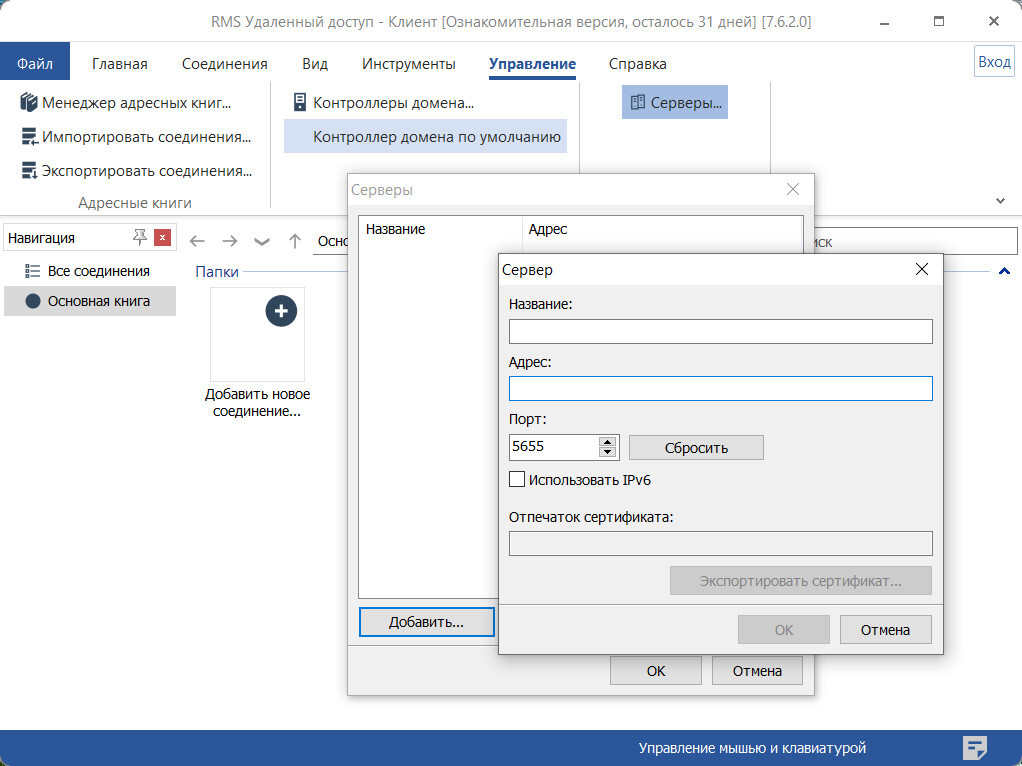Image resolution: width=1022 pixels, height=766 pixels.
Task: Click the Export connections icon
Action: [x=29, y=171]
